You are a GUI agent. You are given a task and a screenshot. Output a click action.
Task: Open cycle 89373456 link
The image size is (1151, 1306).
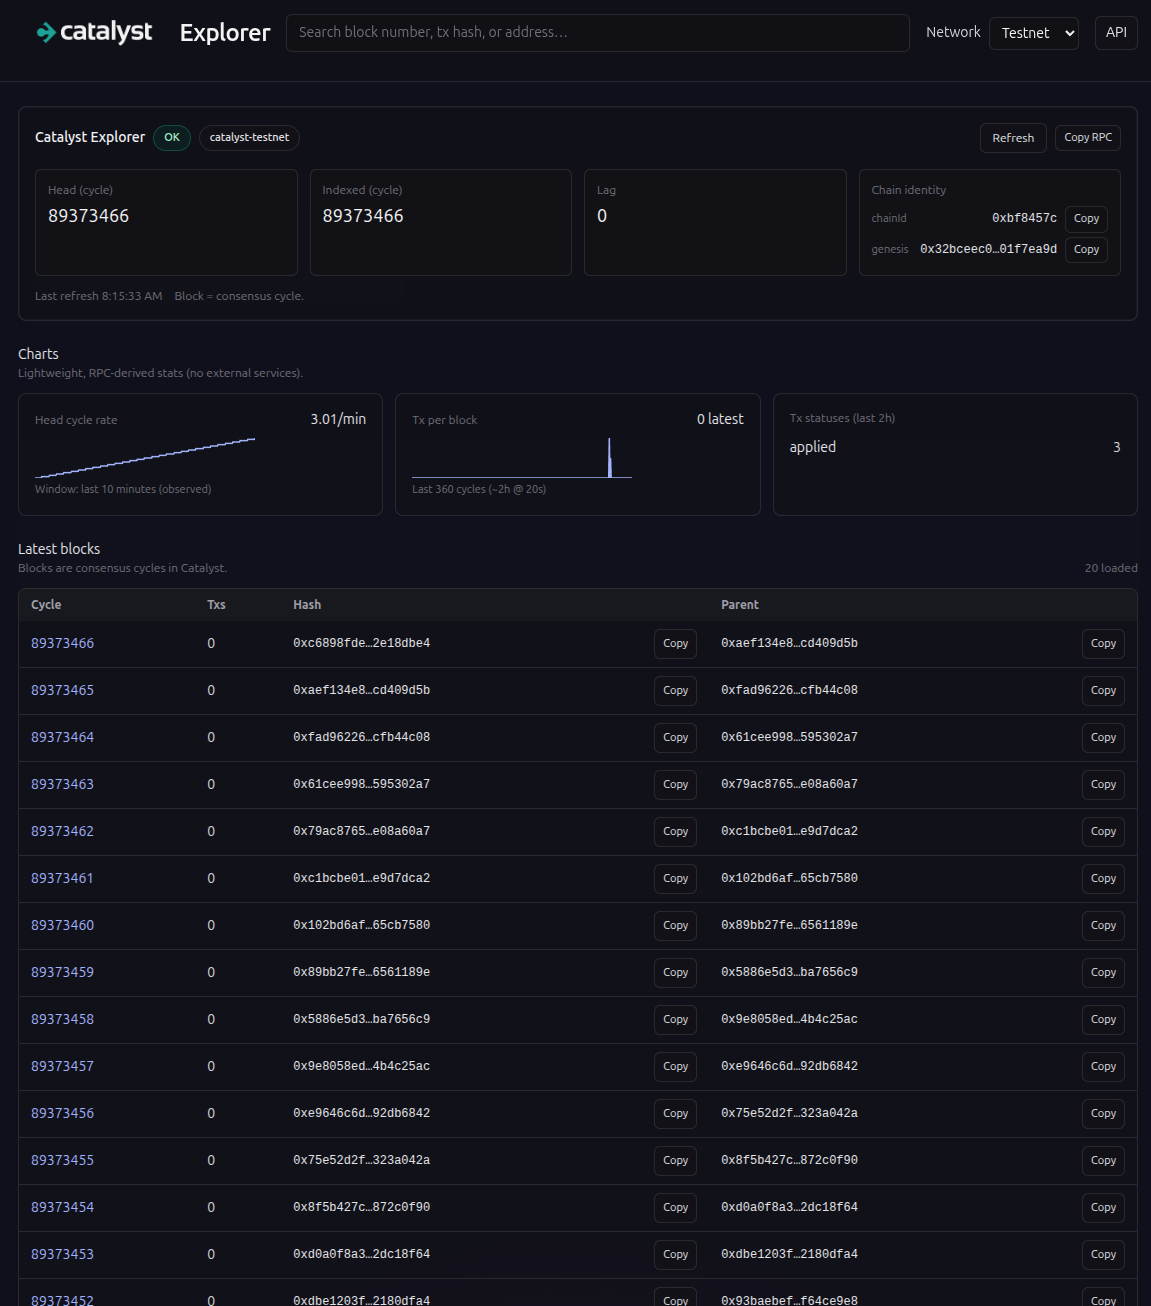pyautogui.click(x=62, y=1113)
